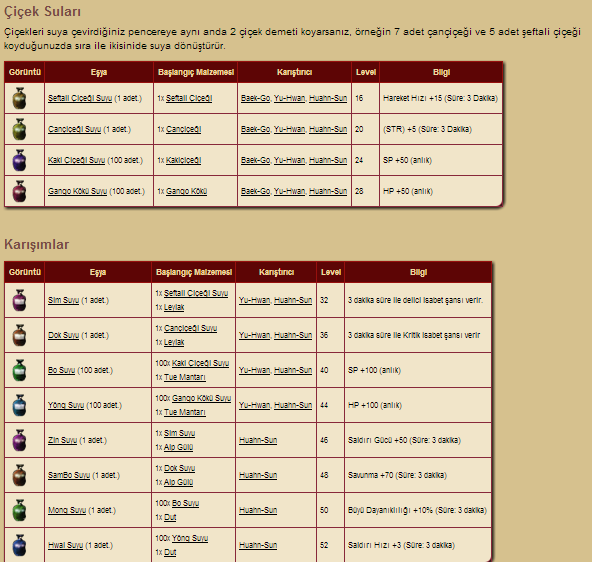The height and width of the screenshot is (562, 592).
Task: Click Huahn-Sun in the Yöng Suyu row
Action: pyautogui.click(x=293, y=405)
